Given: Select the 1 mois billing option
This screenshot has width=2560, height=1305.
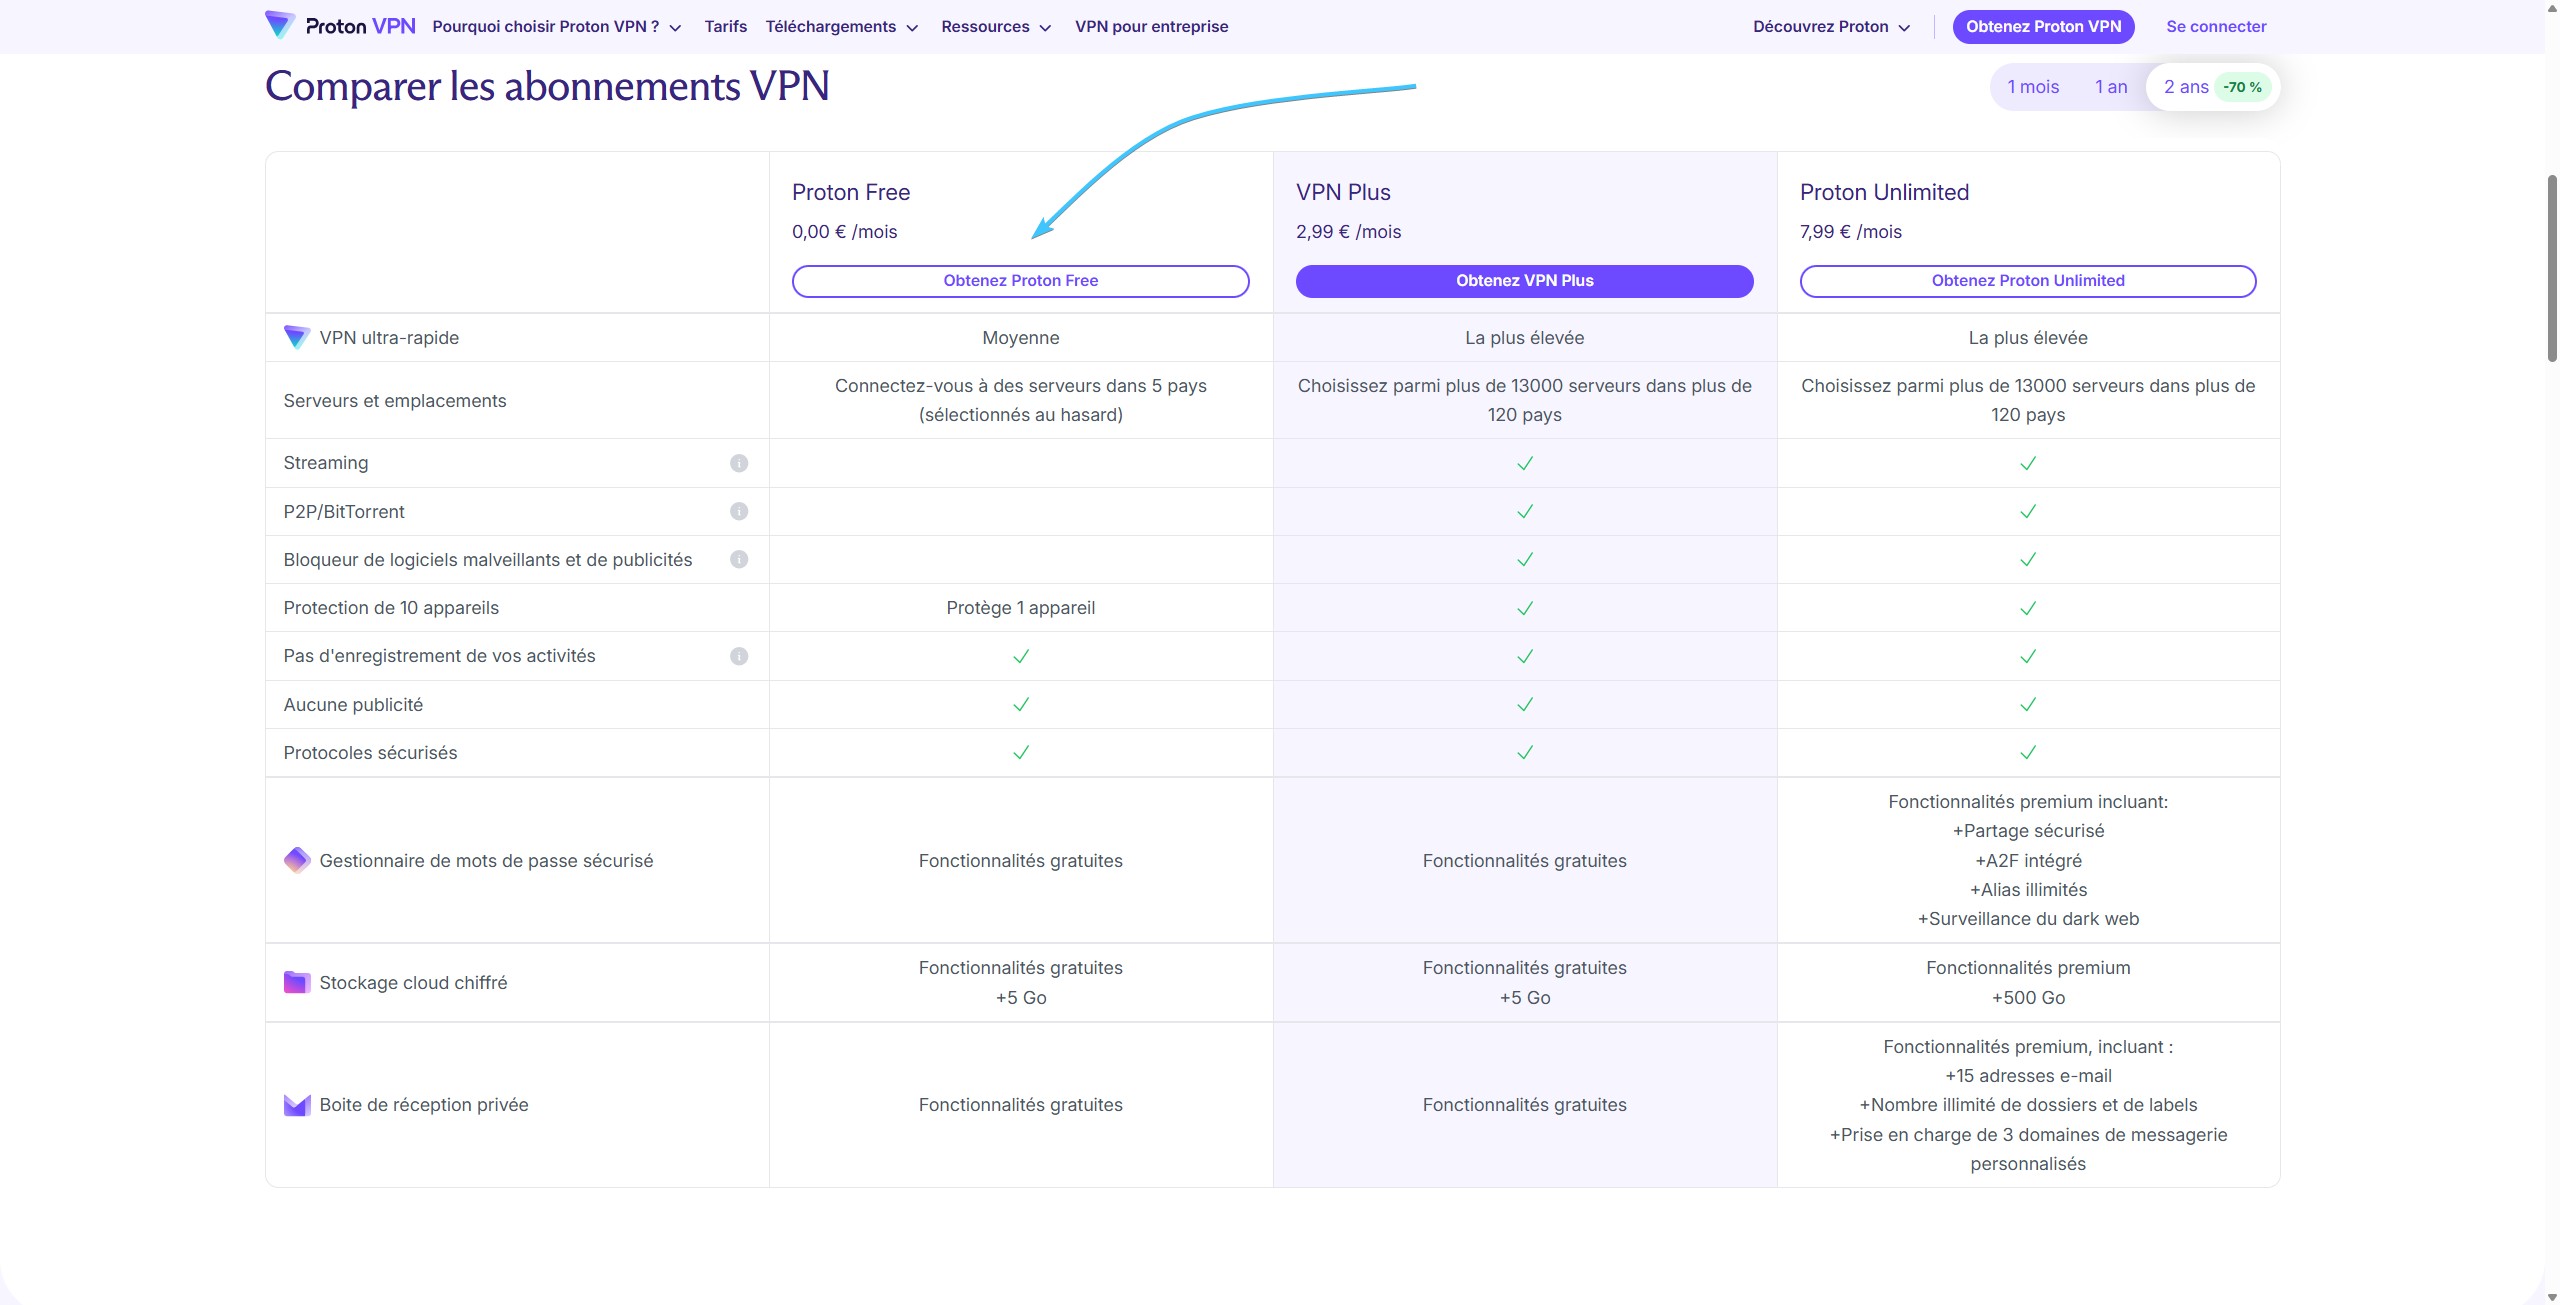Looking at the screenshot, I should point(2033,87).
